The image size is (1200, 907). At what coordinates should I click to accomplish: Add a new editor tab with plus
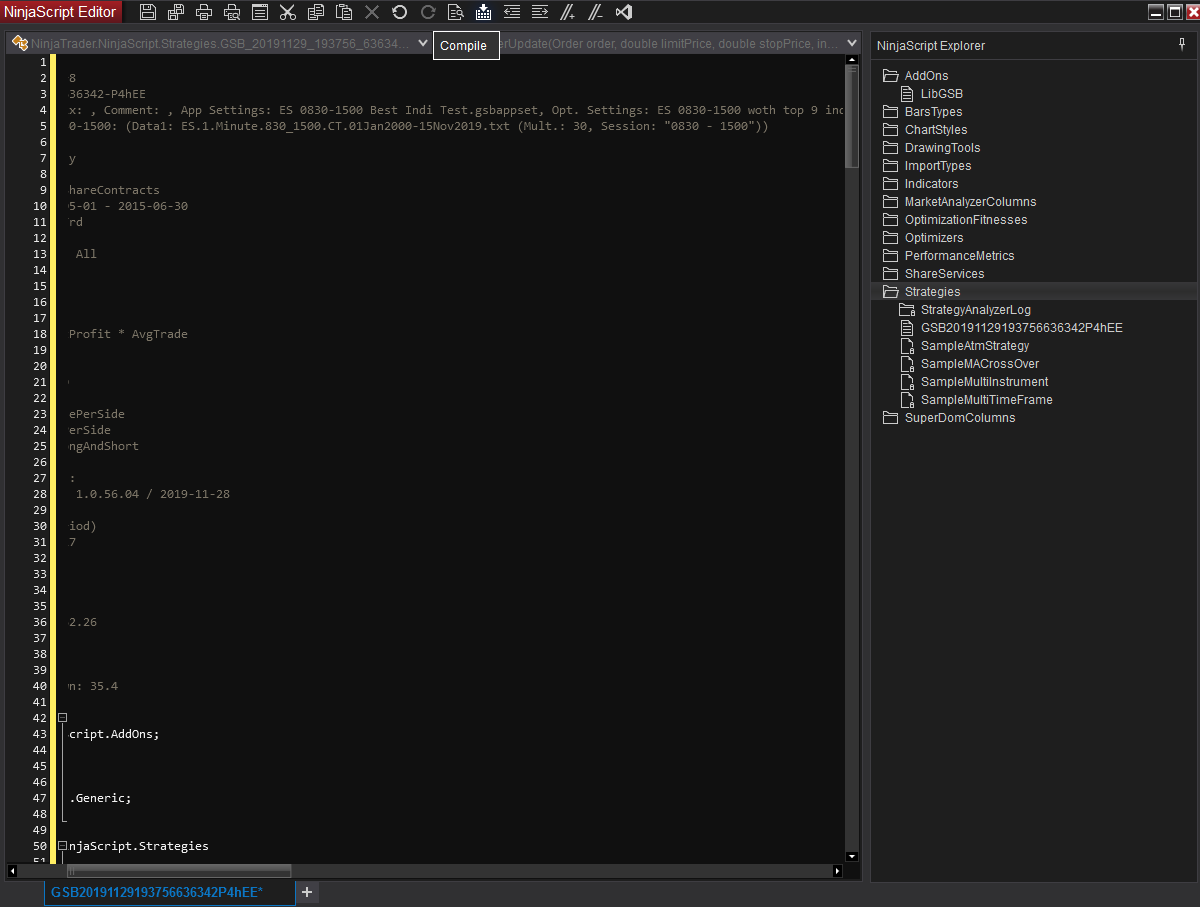[x=307, y=892]
